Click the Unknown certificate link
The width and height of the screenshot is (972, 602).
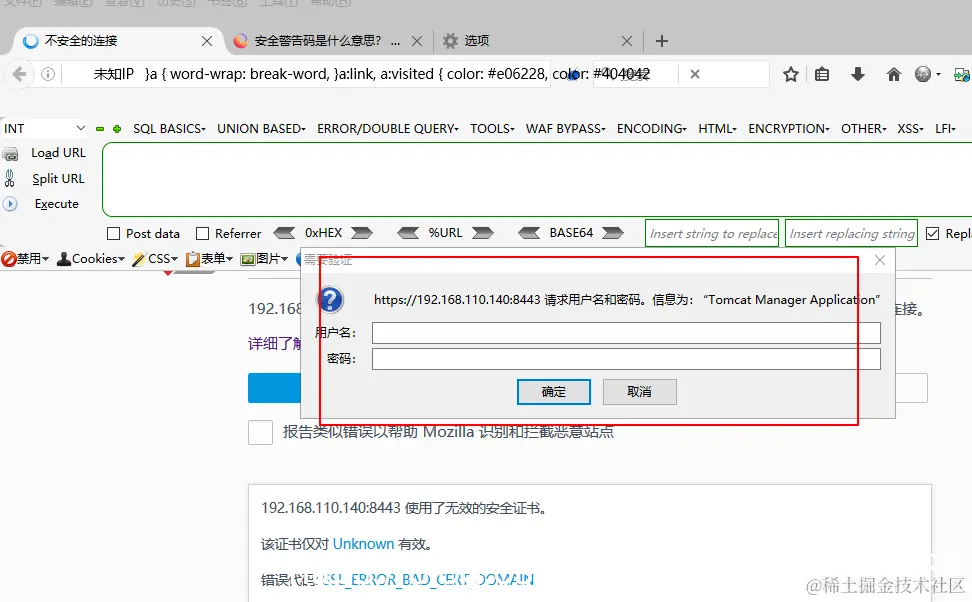[x=362, y=543]
